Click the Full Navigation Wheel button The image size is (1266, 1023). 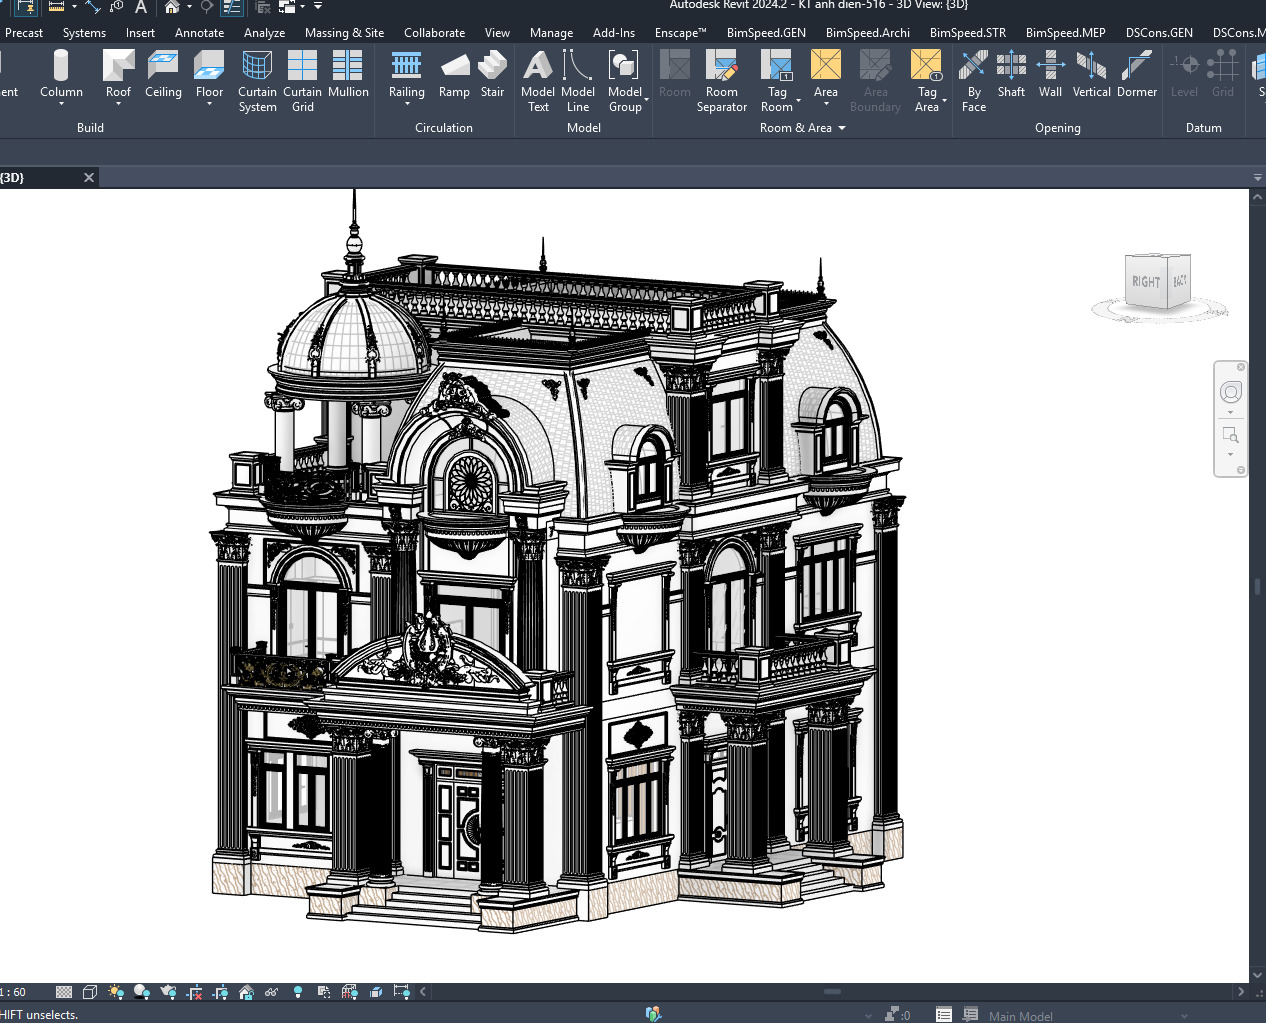click(x=1231, y=392)
